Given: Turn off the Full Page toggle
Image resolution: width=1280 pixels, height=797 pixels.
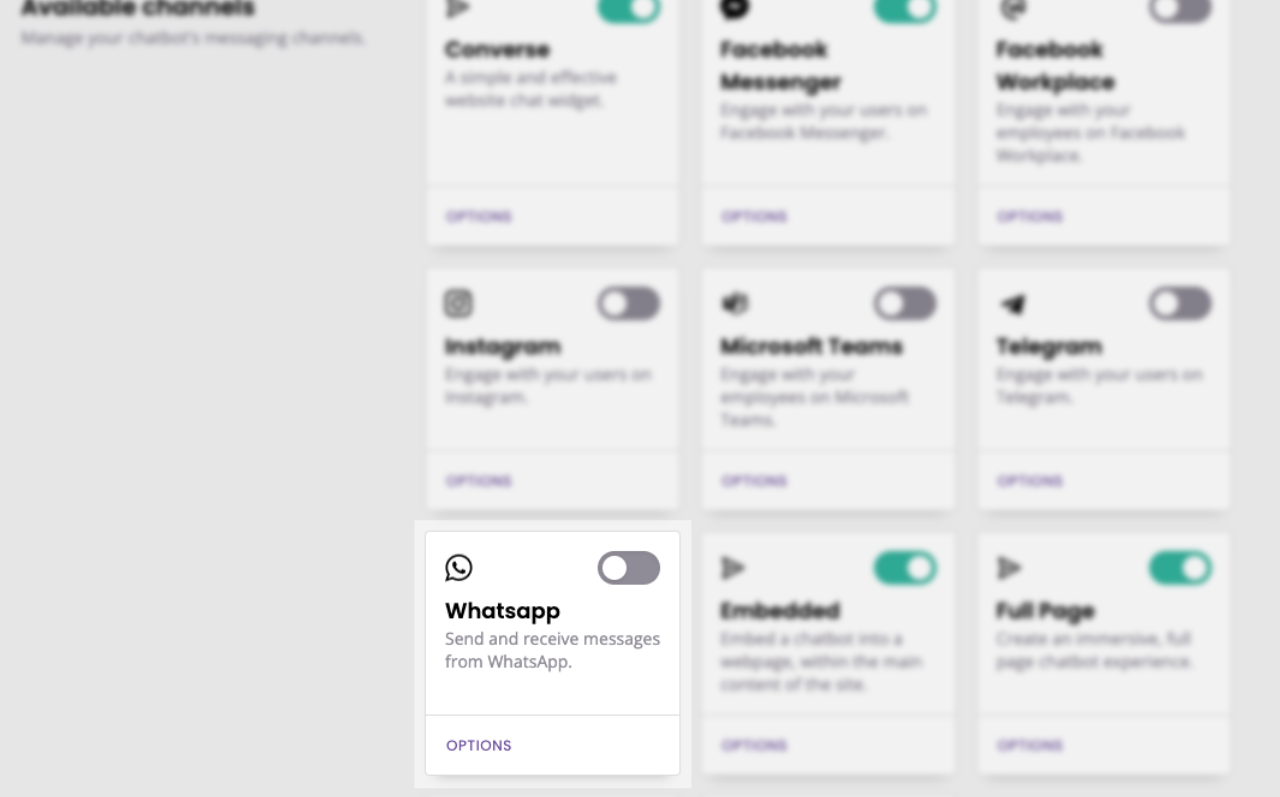Looking at the screenshot, I should pyautogui.click(x=1180, y=568).
